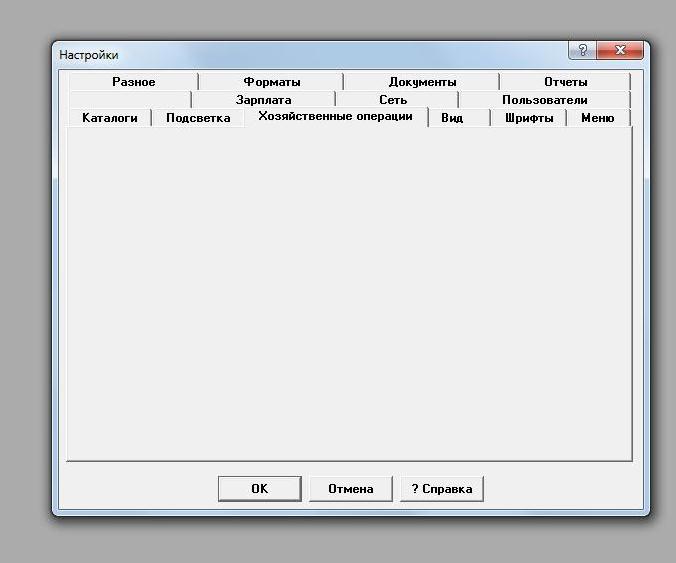
Task: Switch to the Разное tab
Action: (133, 81)
